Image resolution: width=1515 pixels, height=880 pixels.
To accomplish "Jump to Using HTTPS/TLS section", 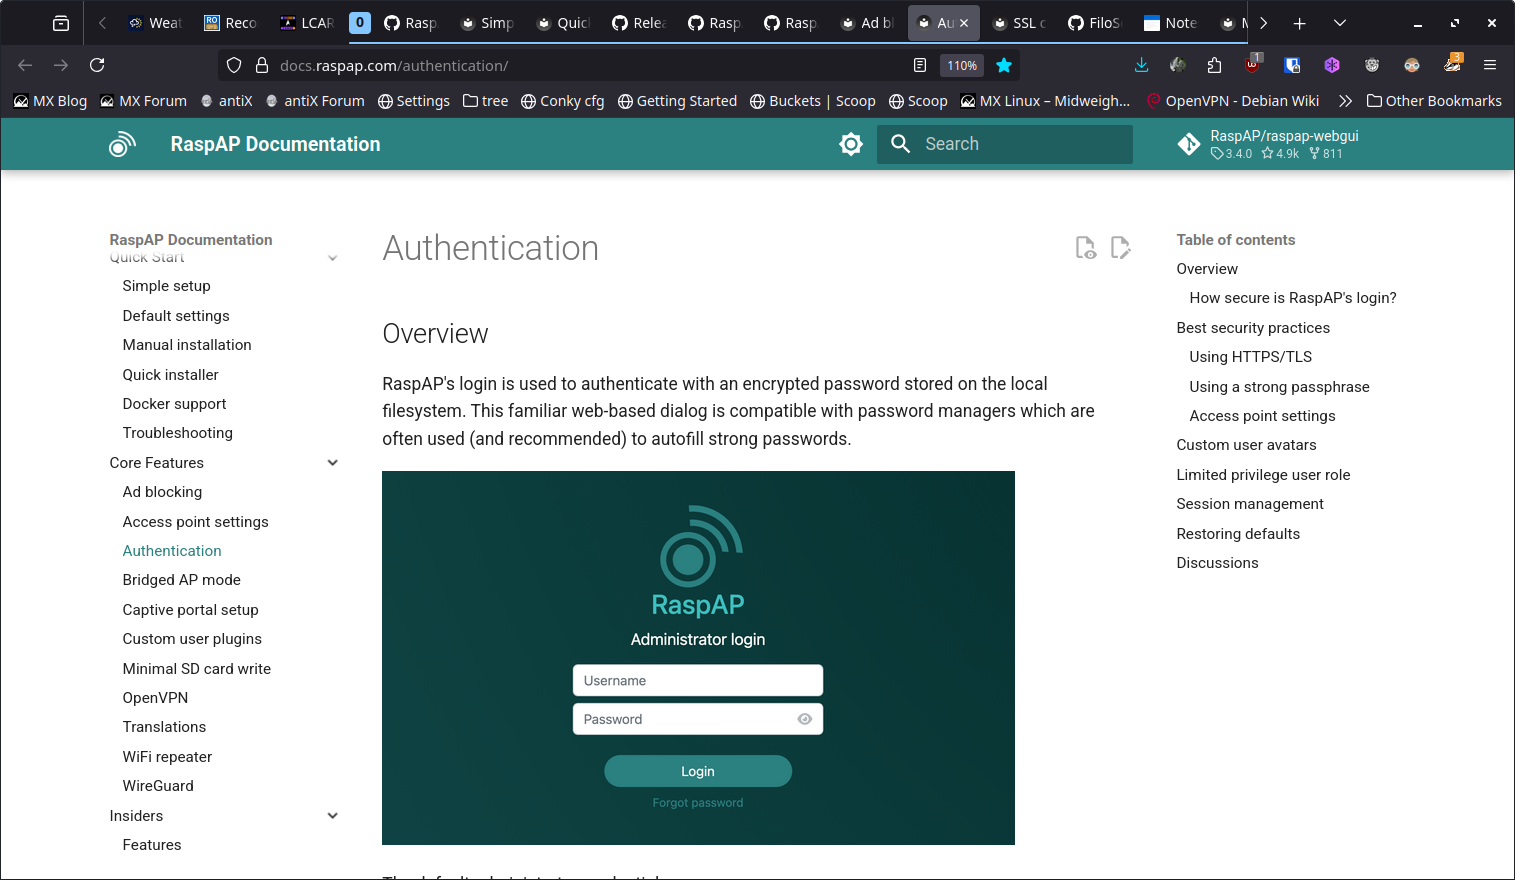I will pyautogui.click(x=1250, y=357).
